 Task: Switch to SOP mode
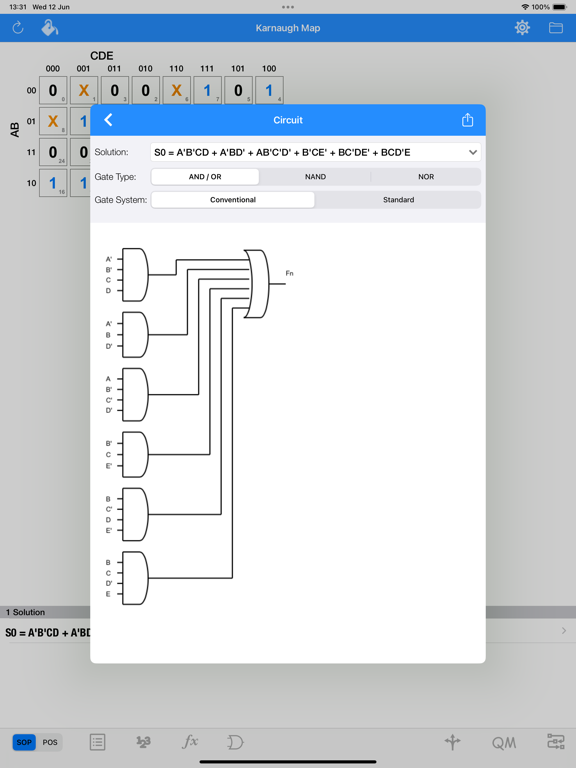tap(24, 742)
